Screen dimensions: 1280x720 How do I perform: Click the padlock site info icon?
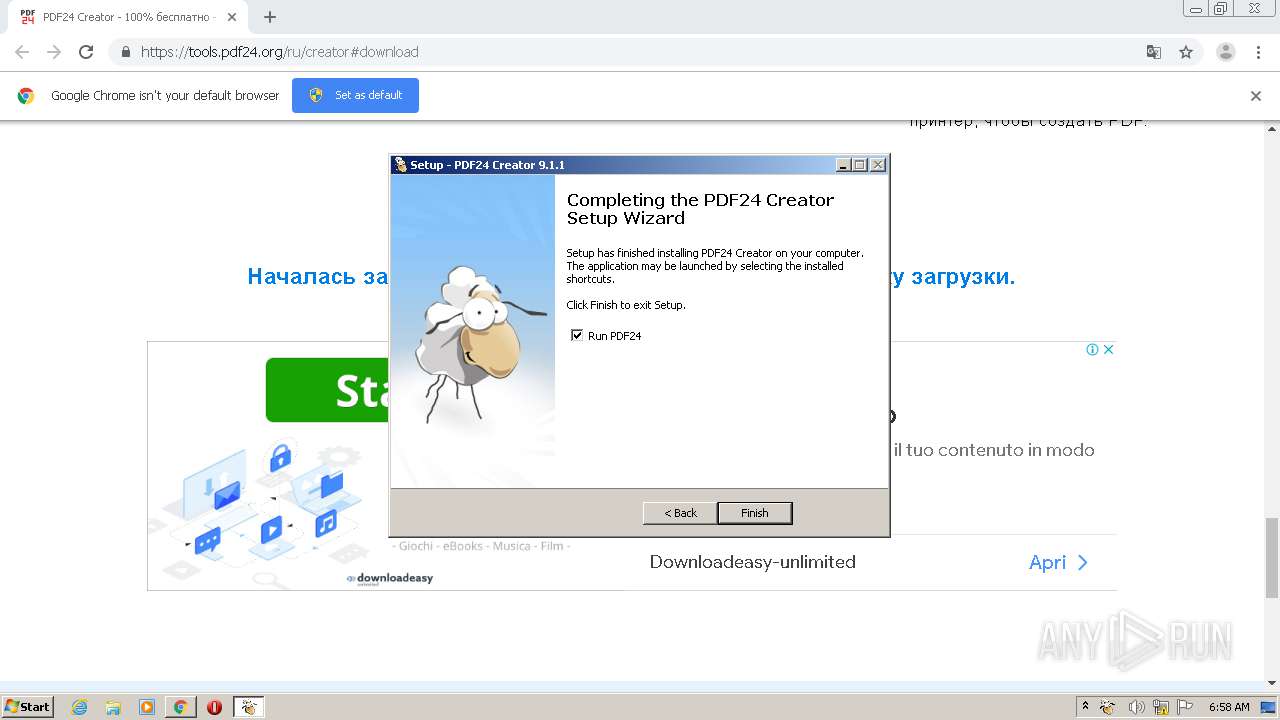tap(126, 52)
